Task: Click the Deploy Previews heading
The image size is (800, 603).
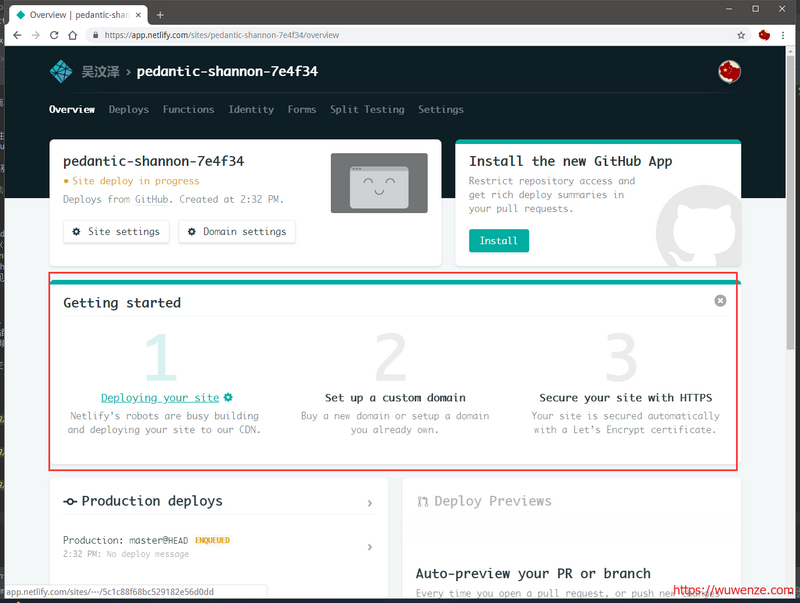Action: coord(493,501)
